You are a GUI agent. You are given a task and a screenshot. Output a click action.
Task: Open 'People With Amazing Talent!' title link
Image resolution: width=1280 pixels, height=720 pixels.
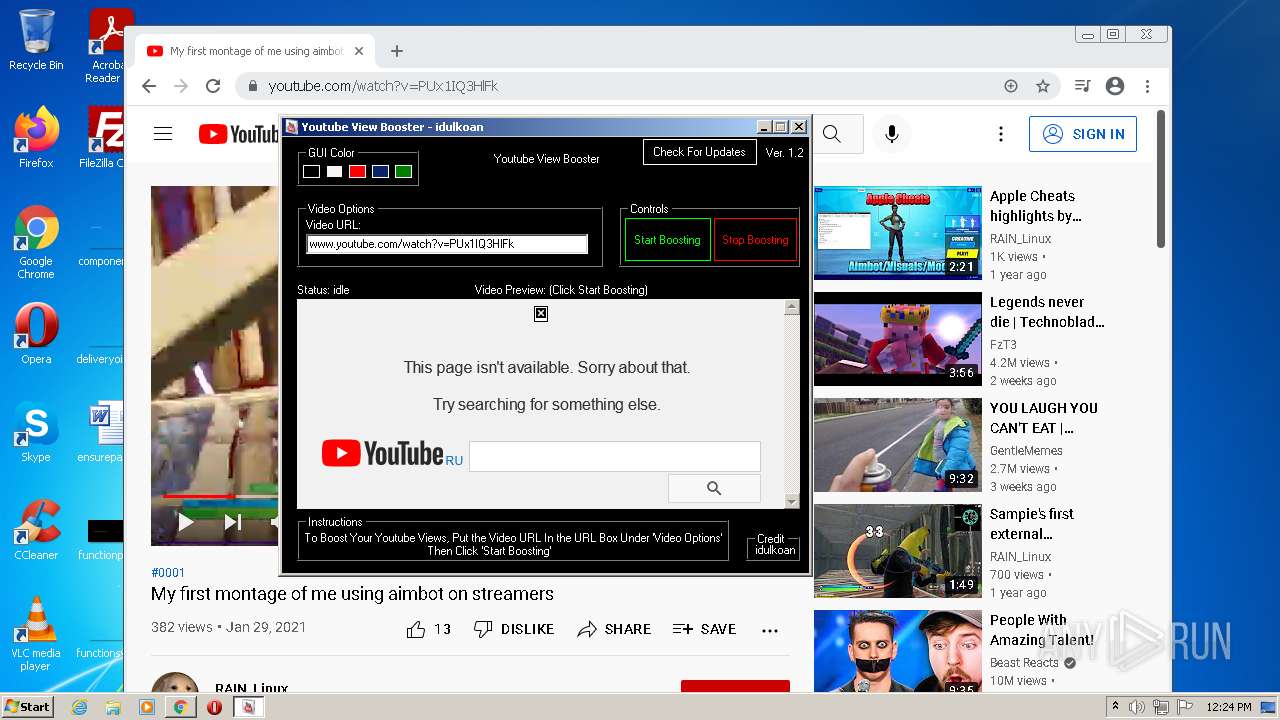click(1042, 630)
